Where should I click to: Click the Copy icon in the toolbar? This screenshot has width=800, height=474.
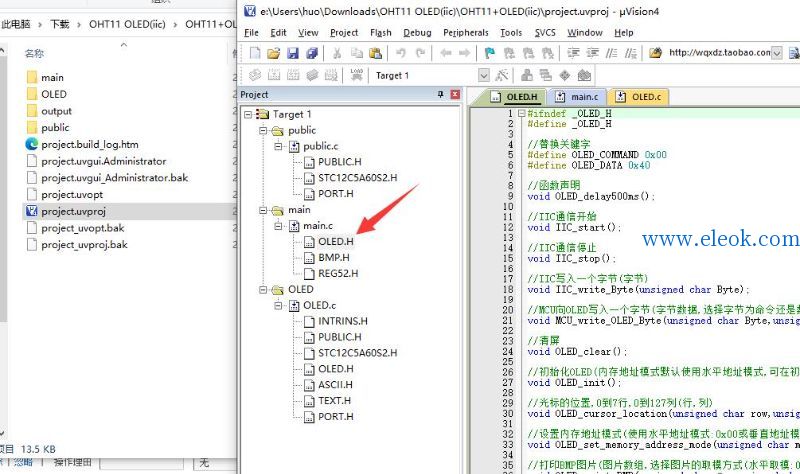click(x=357, y=53)
